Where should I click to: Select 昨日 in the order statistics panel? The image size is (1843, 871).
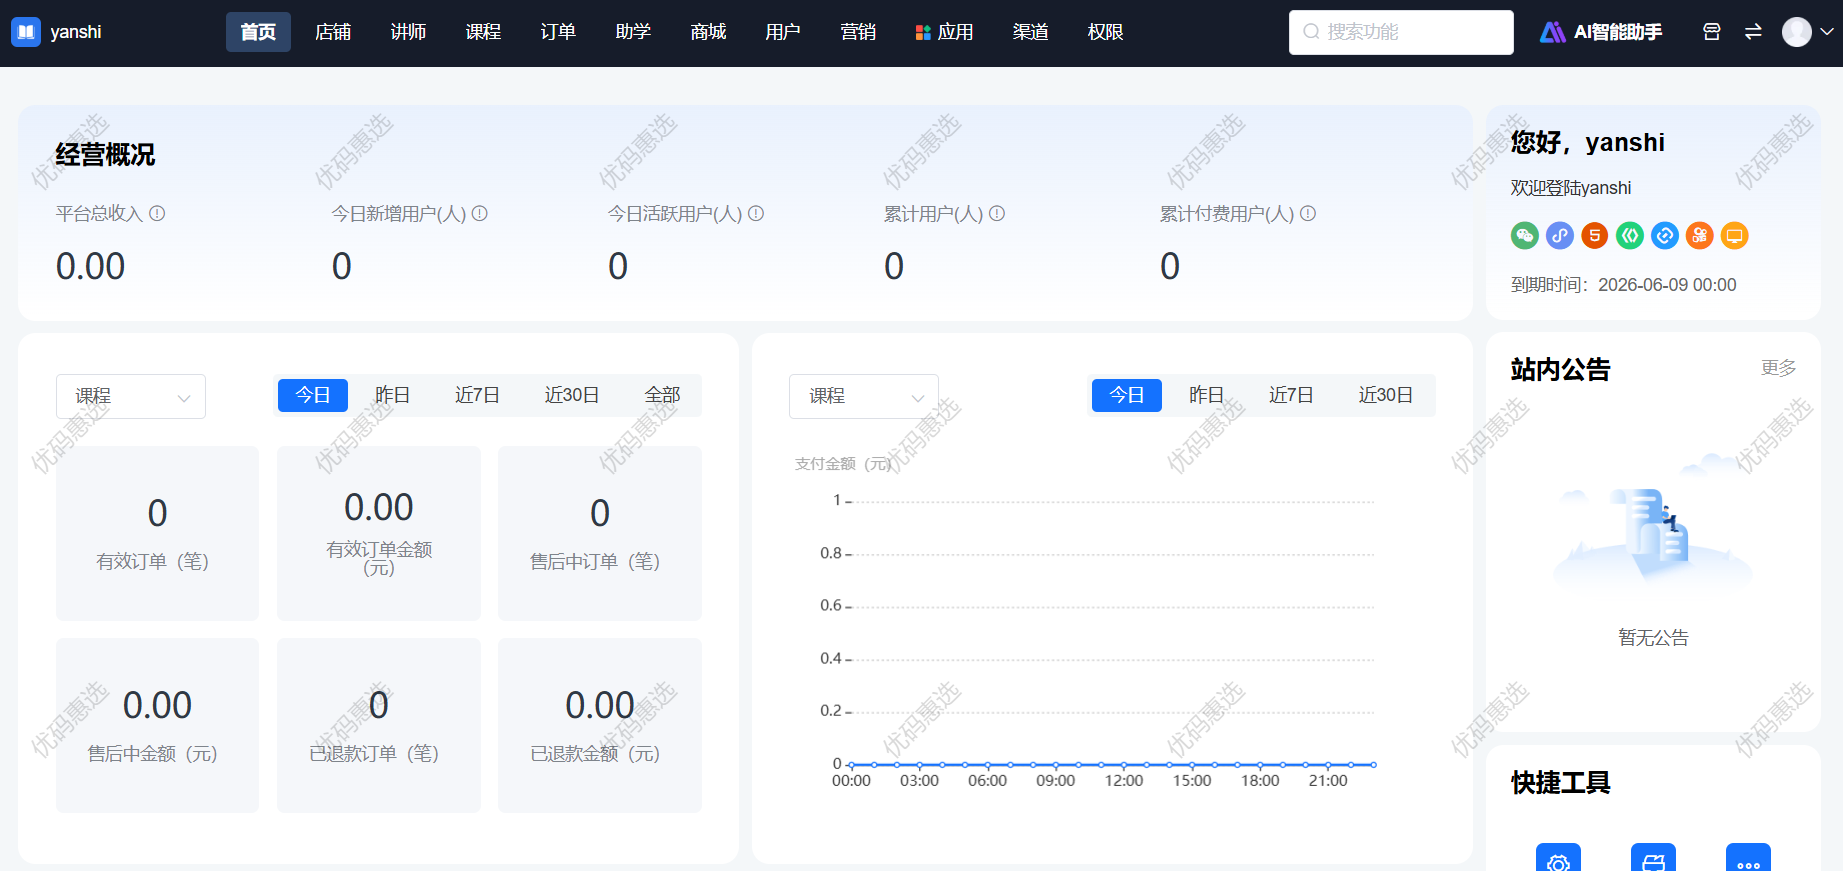(x=392, y=395)
